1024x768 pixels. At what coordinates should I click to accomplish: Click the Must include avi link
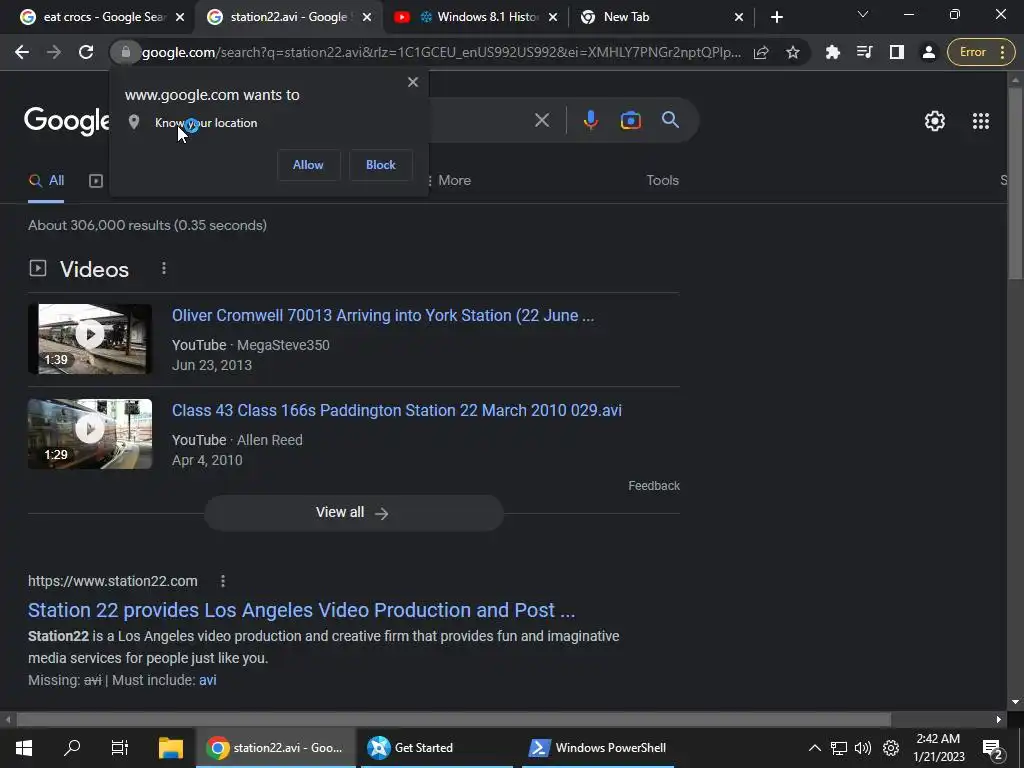[208, 680]
